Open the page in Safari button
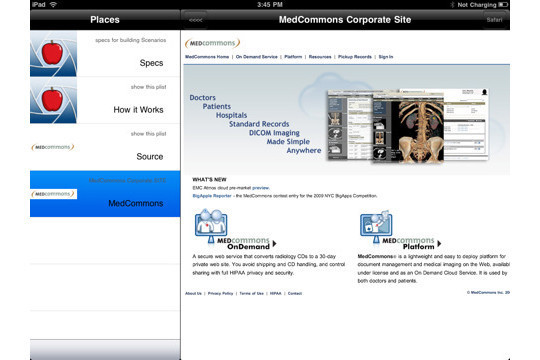540x360 pixels. pyautogui.click(x=494, y=20)
